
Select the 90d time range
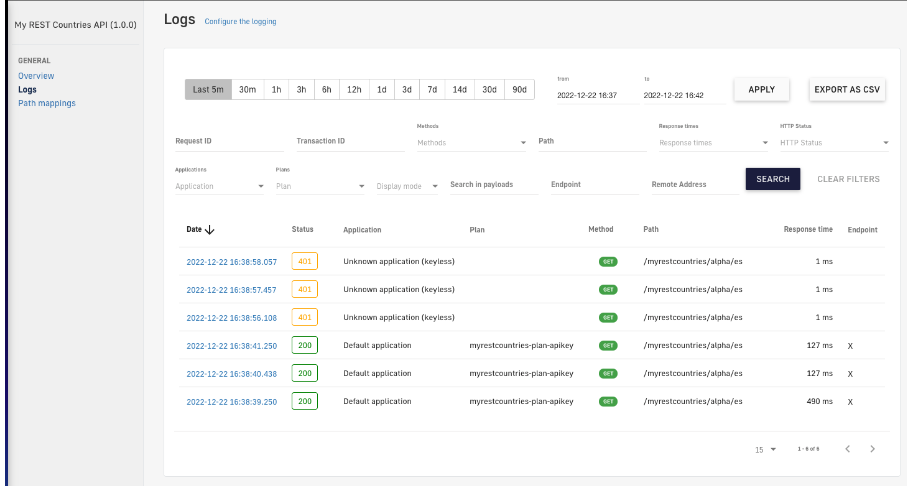519,89
